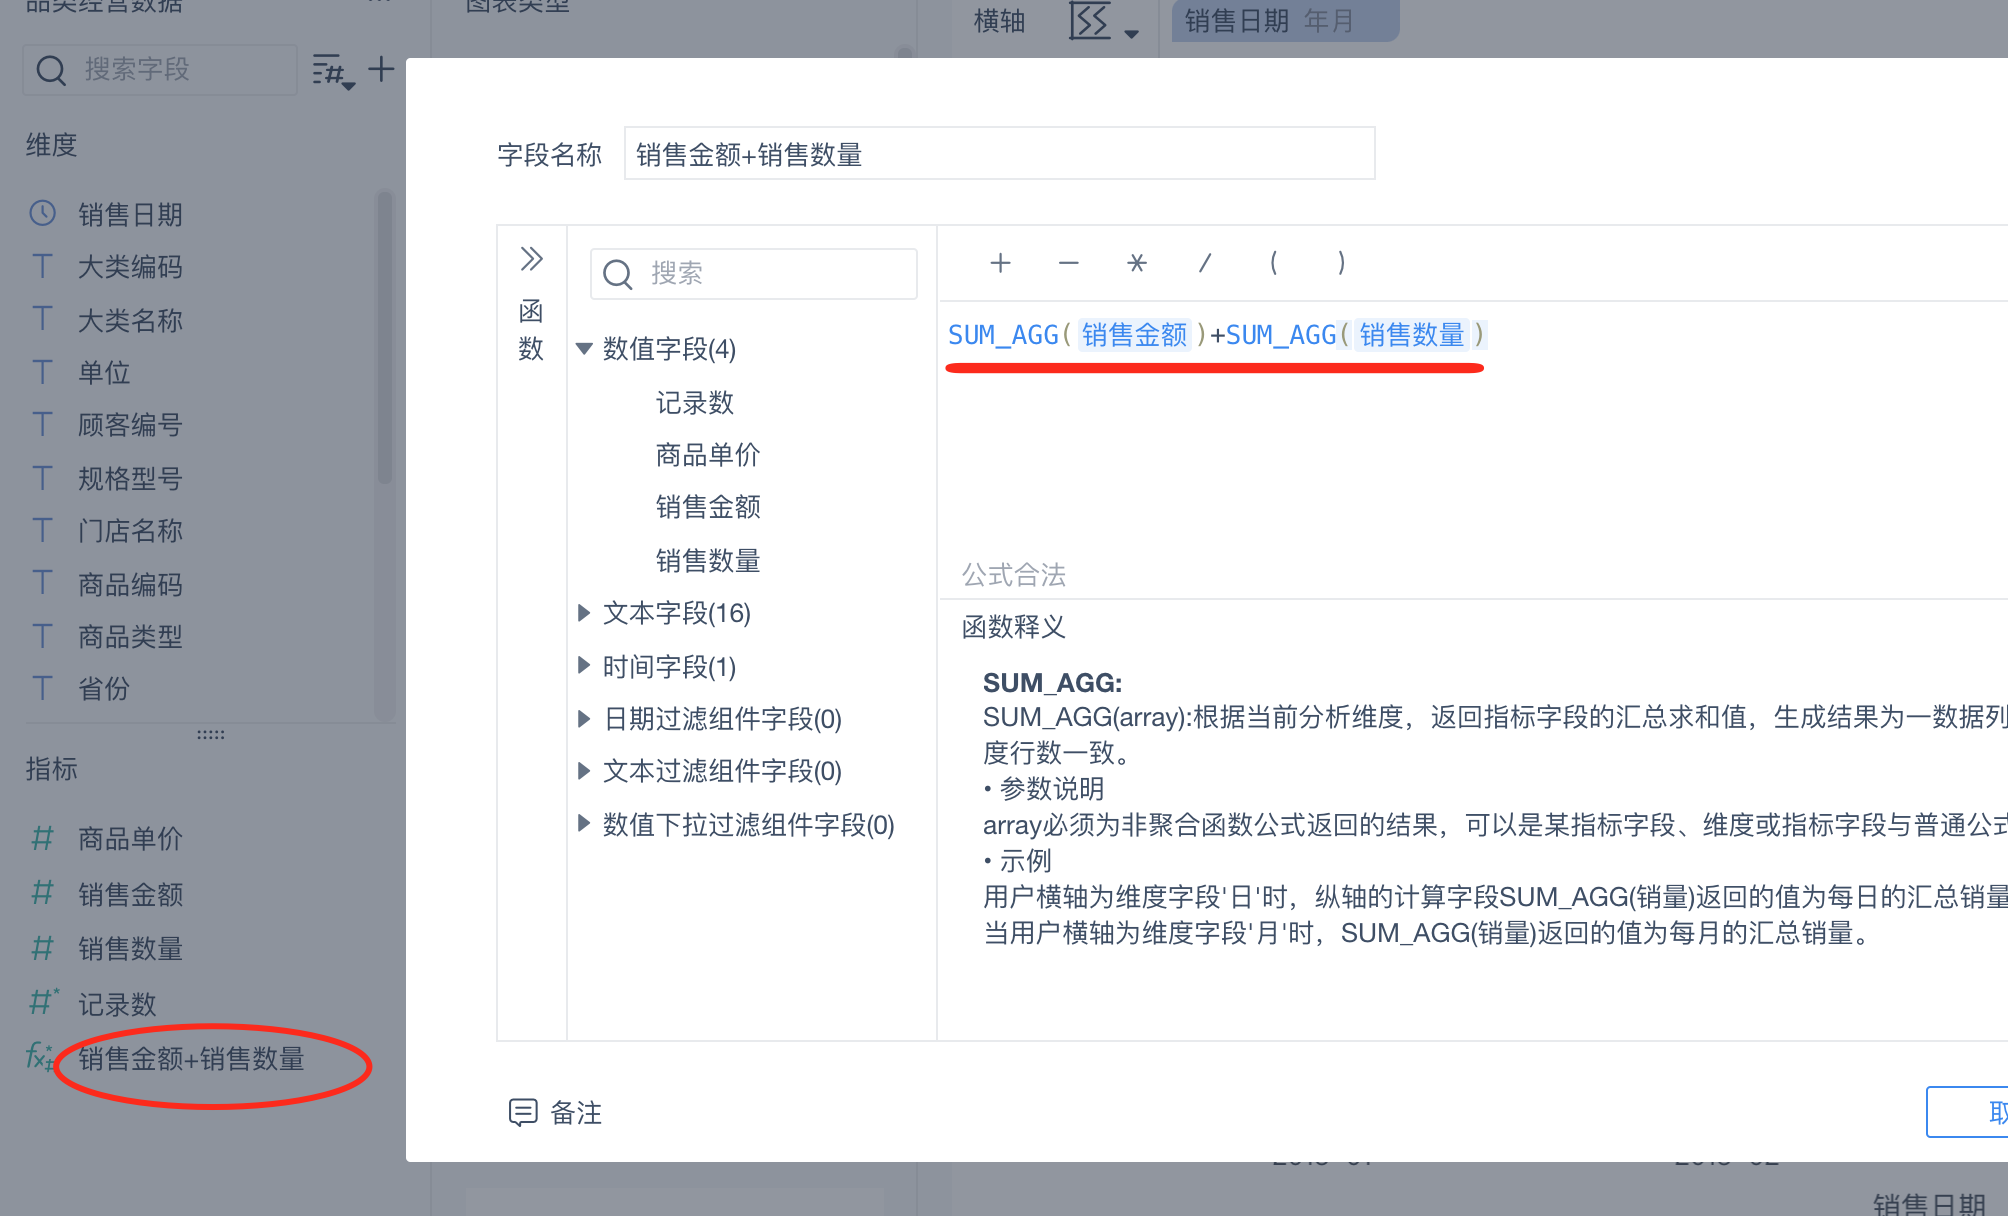2008x1216 pixels.
Task: Open the field sort/filter icon menu
Action: pyautogui.click(x=333, y=71)
